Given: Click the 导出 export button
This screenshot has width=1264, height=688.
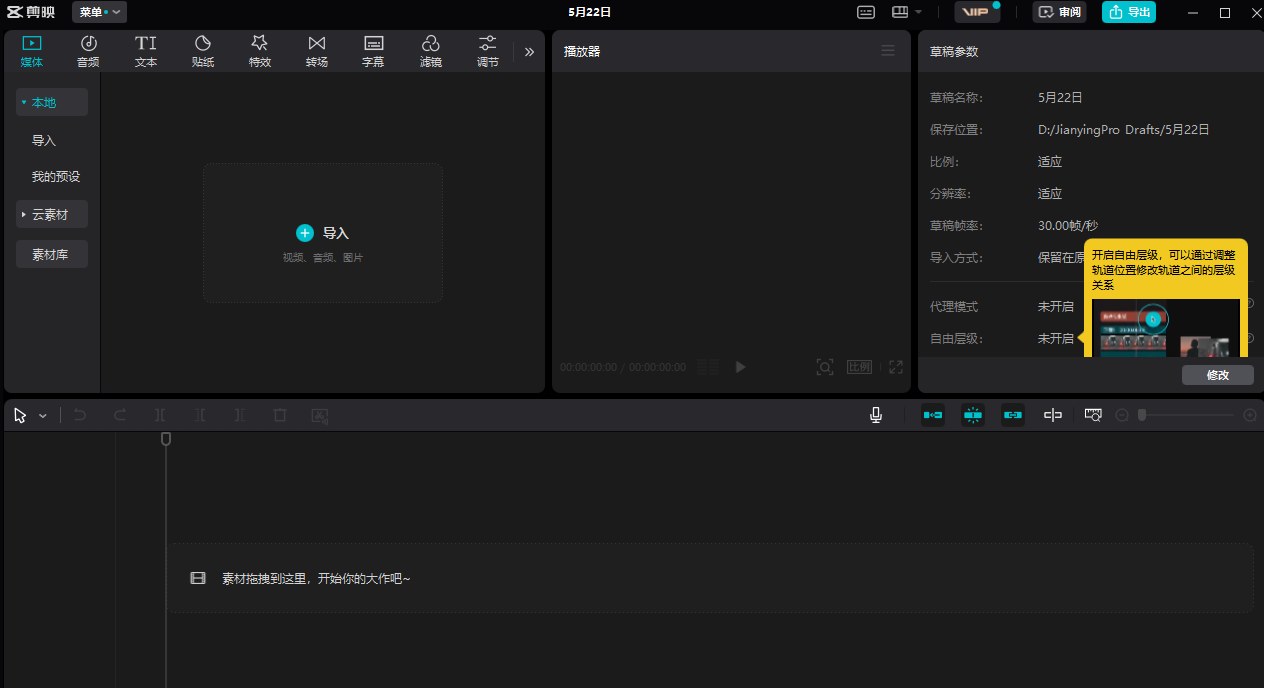Looking at the screenshot, I should (x=1129, y=12).
